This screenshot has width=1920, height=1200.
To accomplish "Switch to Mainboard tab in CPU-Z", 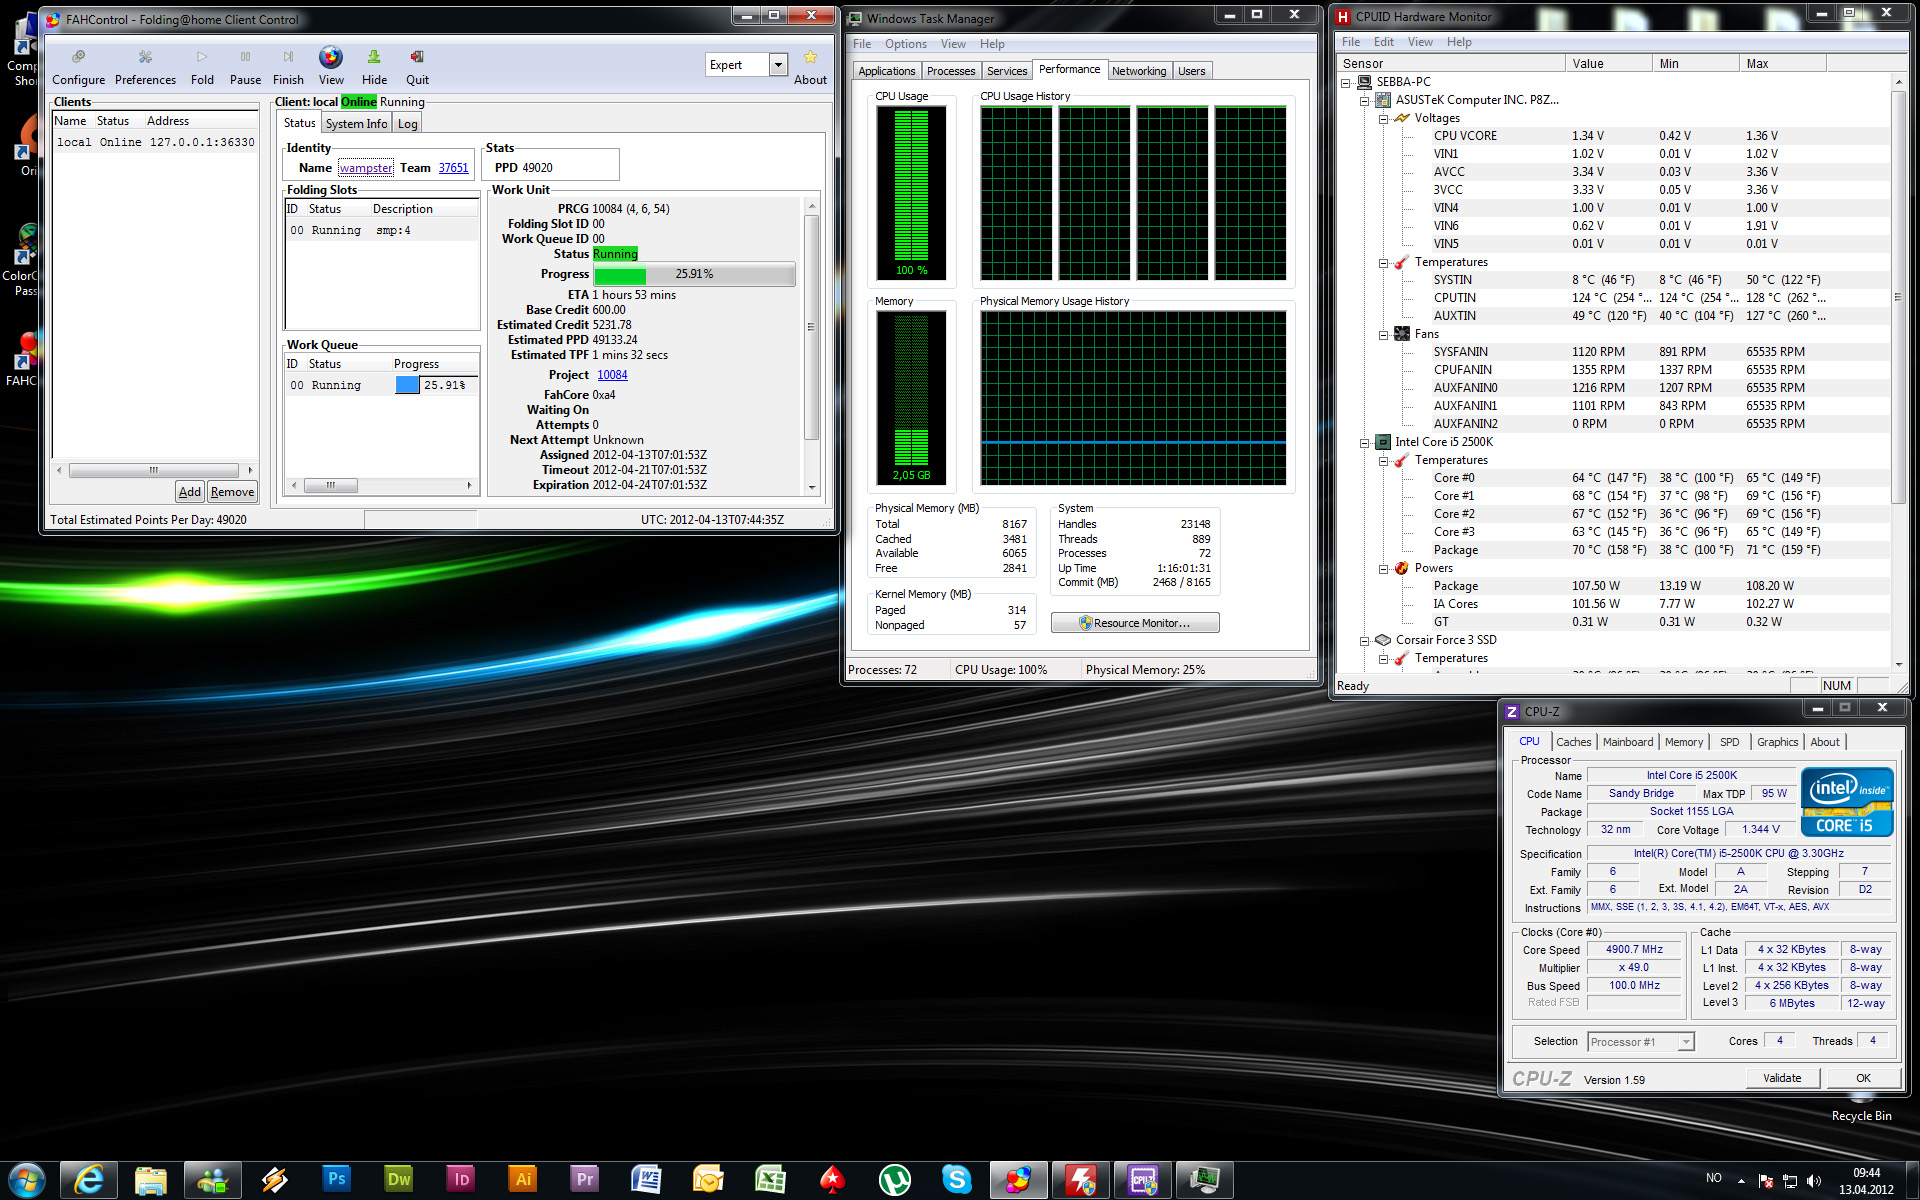I will 1627,742.
